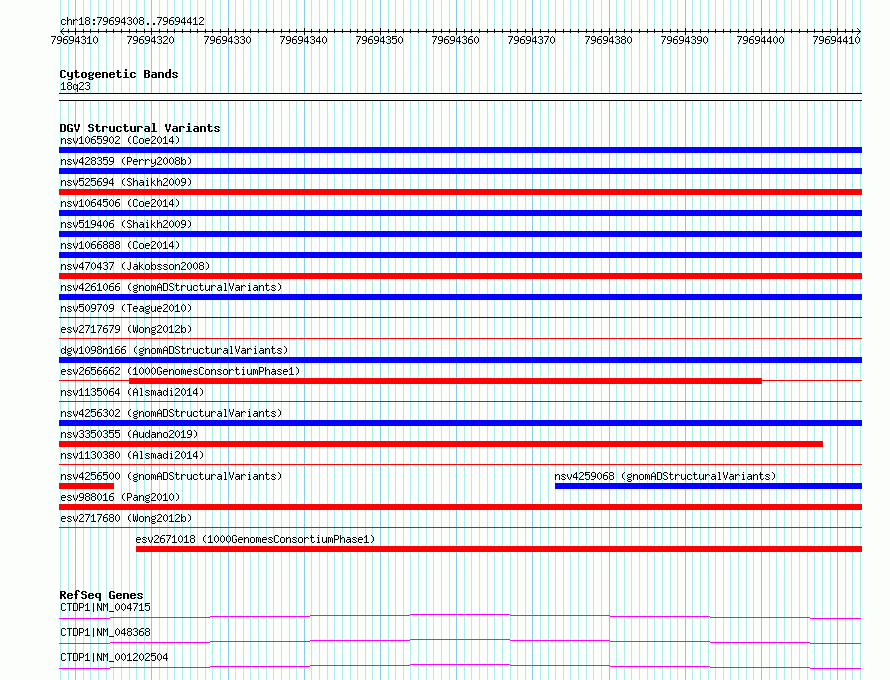The width and height of the screenshot is (890, 680).
Task: Click ruler position 79694390
Action: pyautogui.click(x=684, y=40)
